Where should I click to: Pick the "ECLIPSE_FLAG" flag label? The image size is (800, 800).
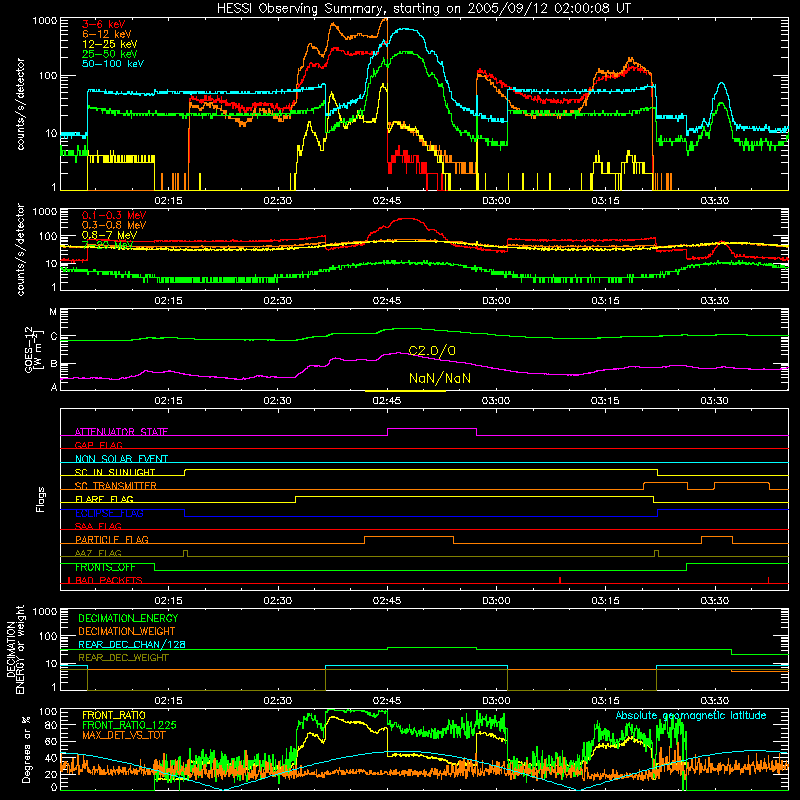pos(109,513)
